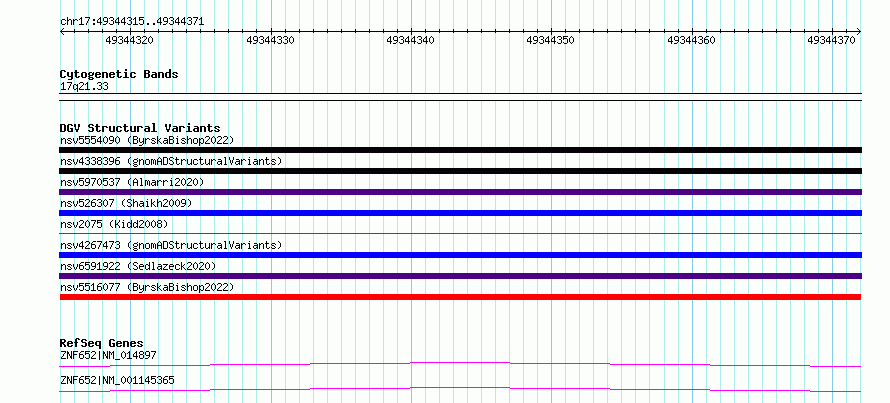890x403 pixels.
Task: Click ruler position 49344360
Action: click(691, 40)
